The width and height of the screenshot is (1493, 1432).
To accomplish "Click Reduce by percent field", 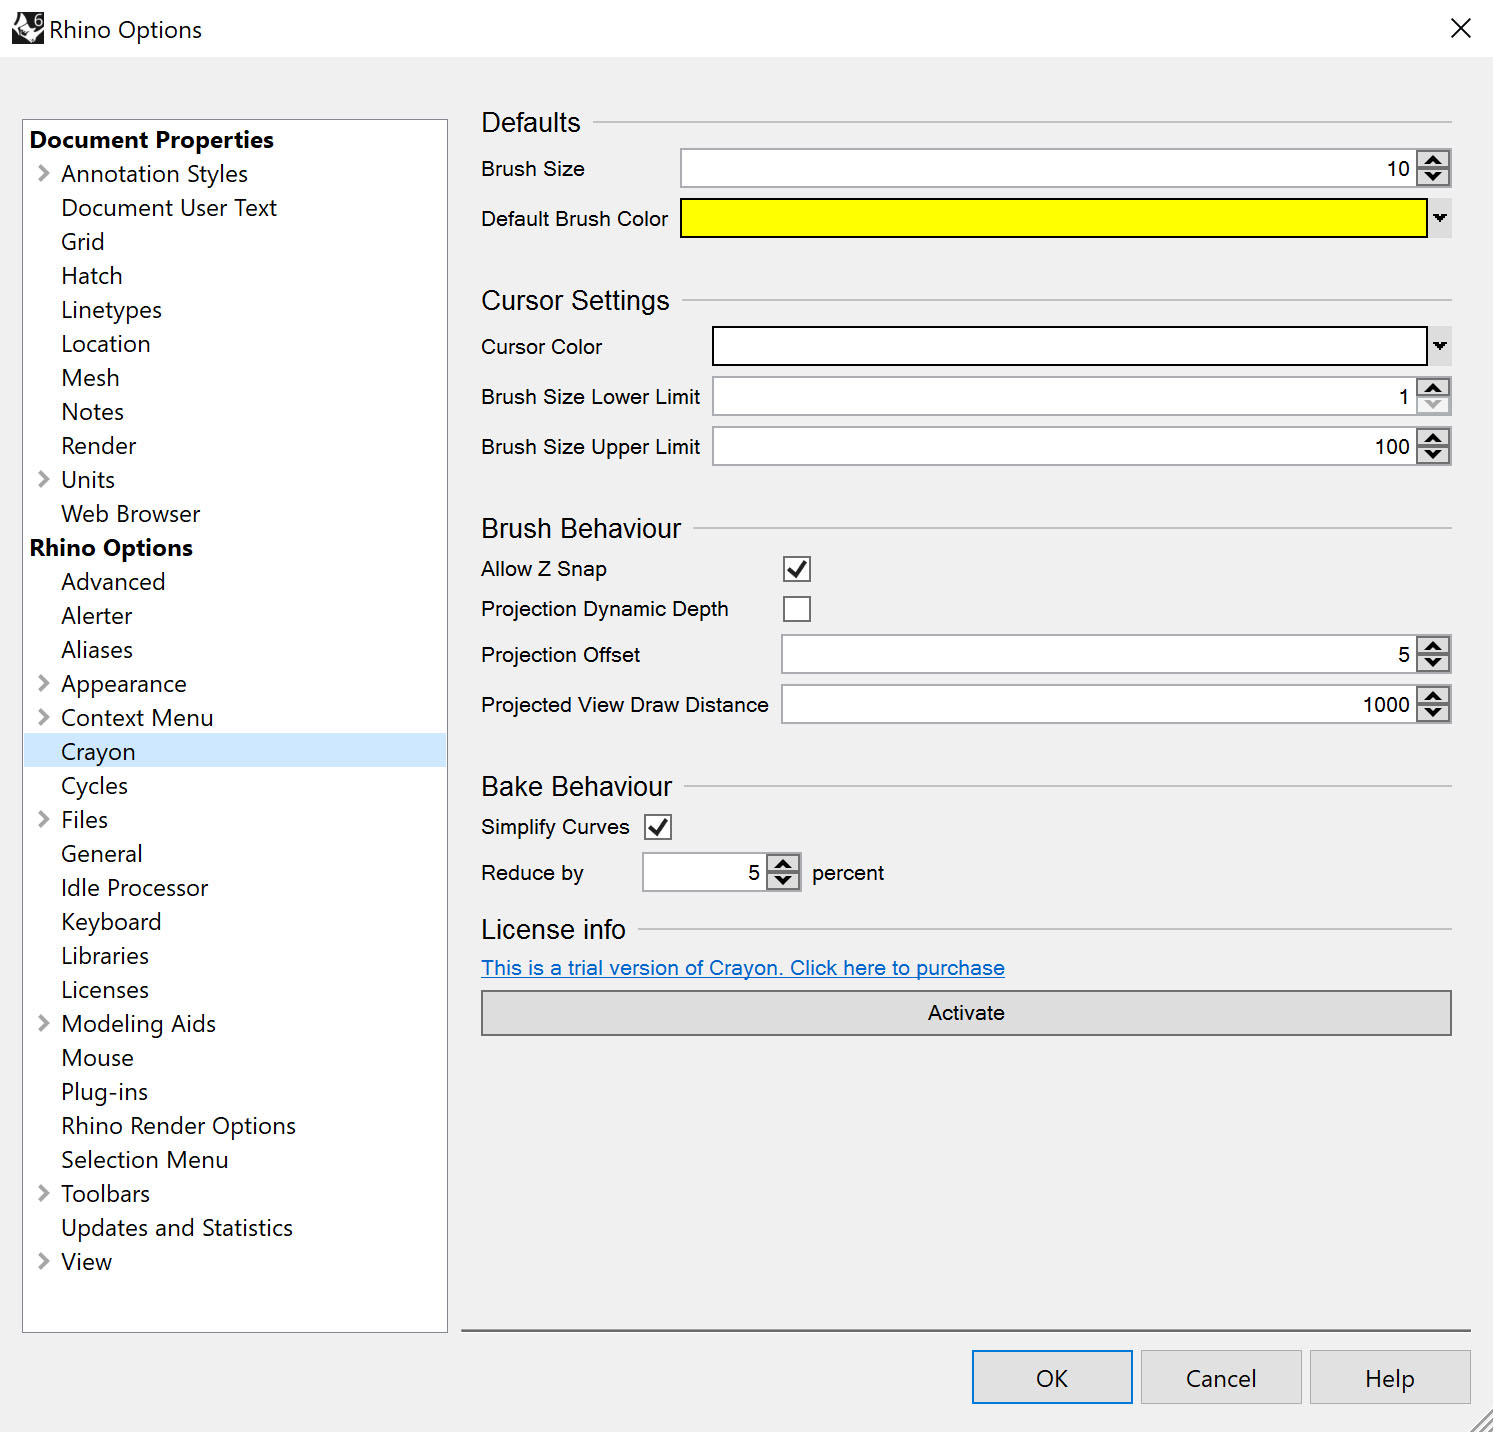I will click(705, 872).
